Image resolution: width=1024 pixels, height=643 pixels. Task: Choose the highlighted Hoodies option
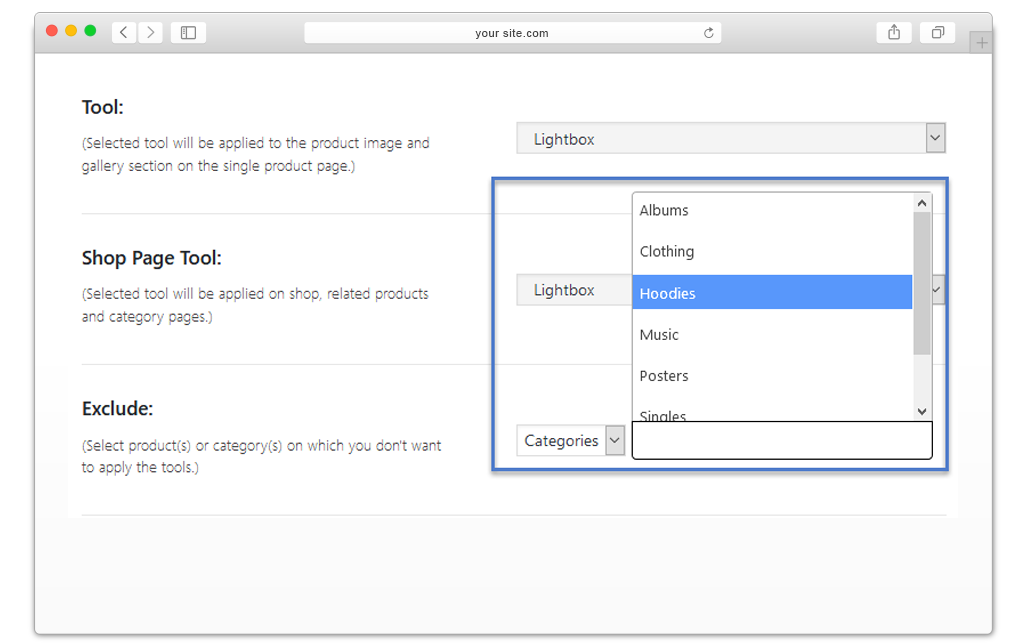pos(772,292)
